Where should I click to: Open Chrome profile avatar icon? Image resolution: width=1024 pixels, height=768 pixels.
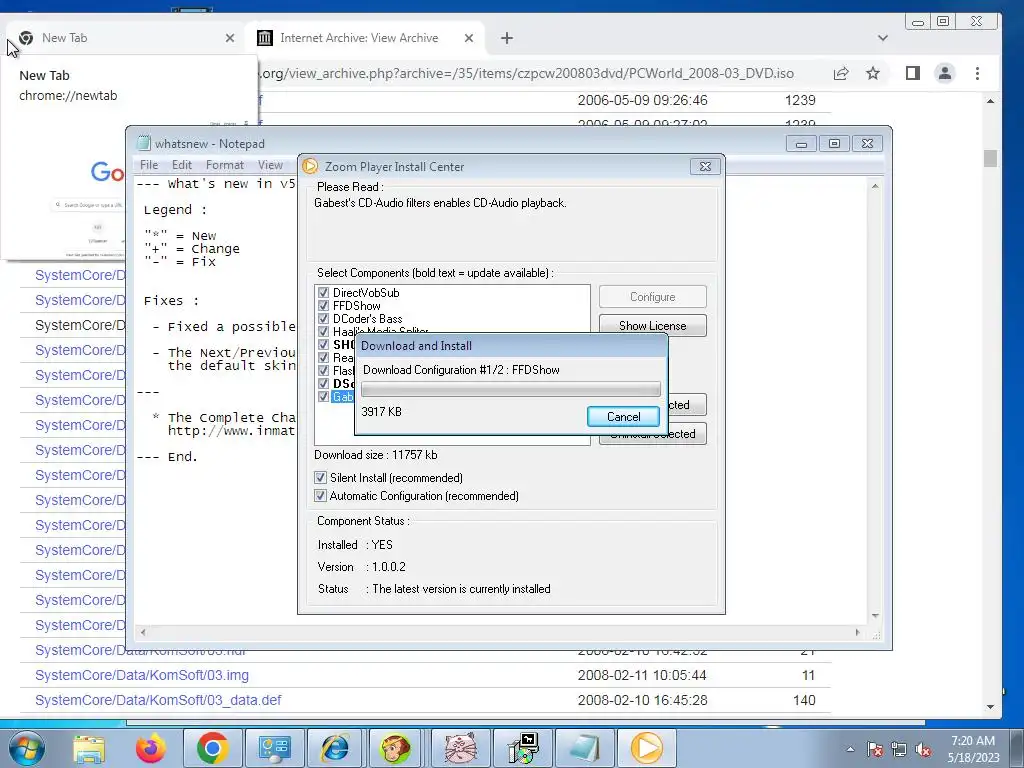pyautogui.click(x=945, y=73)
